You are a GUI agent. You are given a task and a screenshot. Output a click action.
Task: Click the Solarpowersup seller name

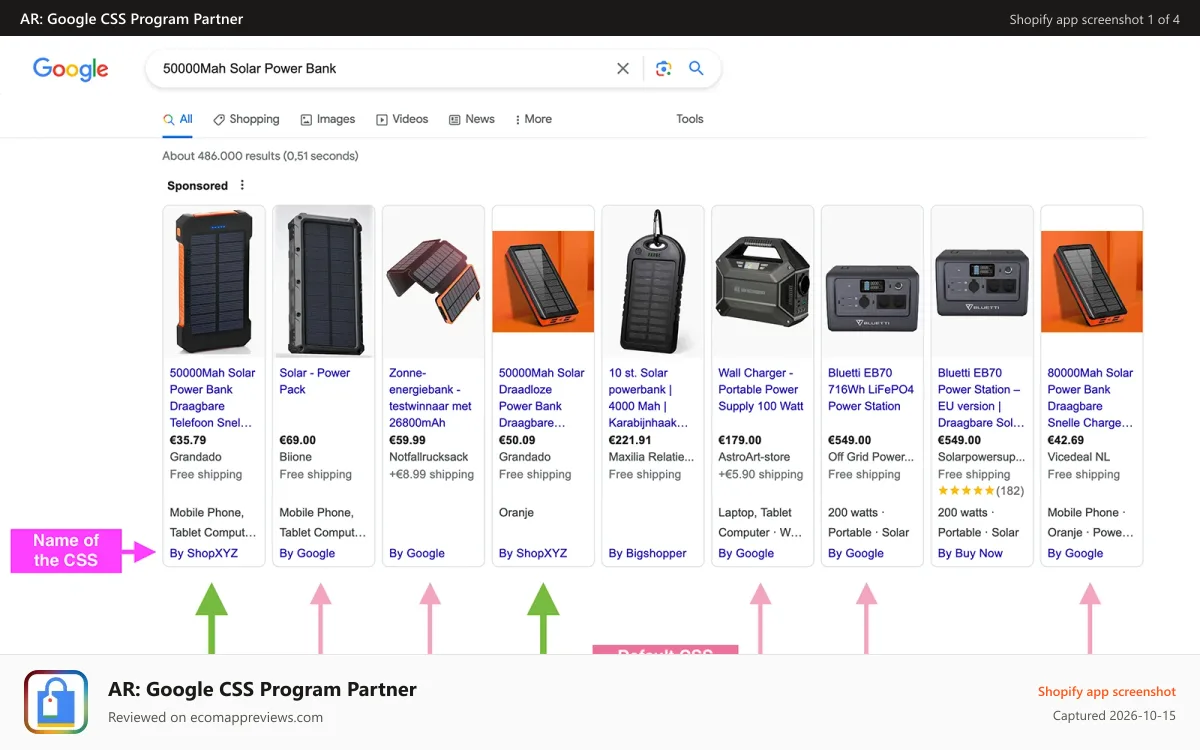[981, 457]
